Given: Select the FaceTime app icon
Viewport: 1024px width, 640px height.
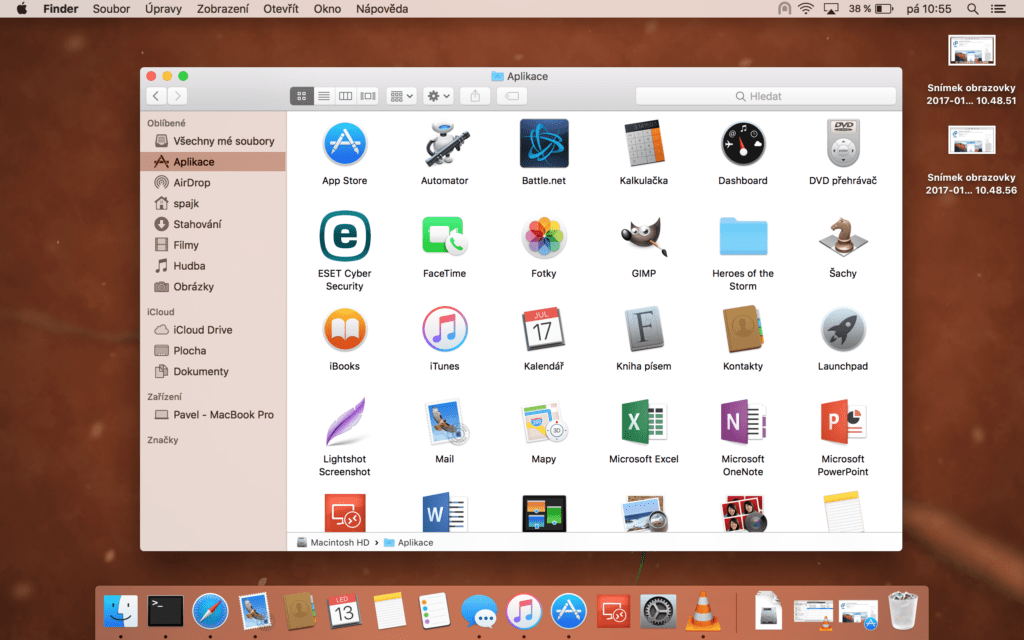Looking at the screenshot, I should [444, 236].
